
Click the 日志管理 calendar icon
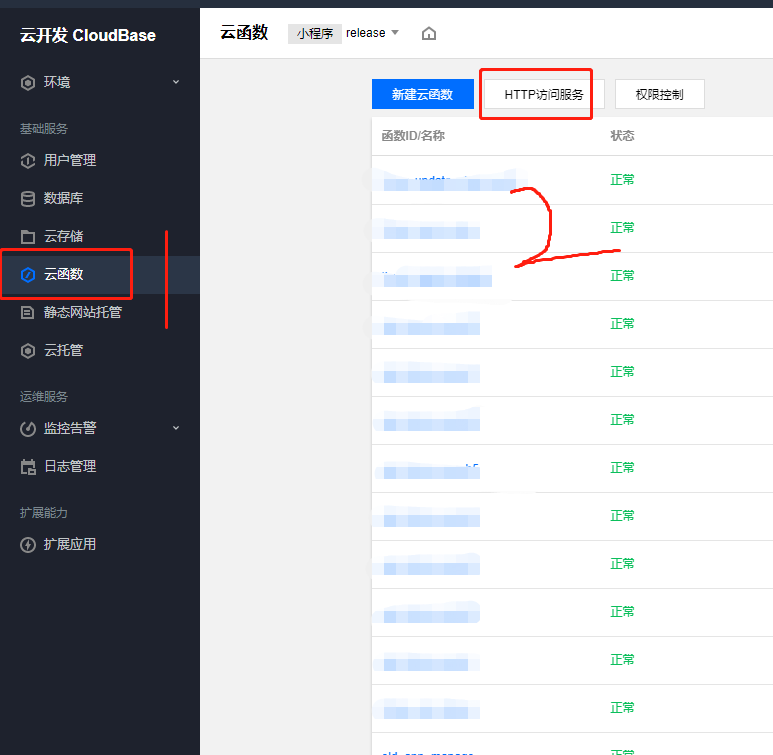coord(28,467)
